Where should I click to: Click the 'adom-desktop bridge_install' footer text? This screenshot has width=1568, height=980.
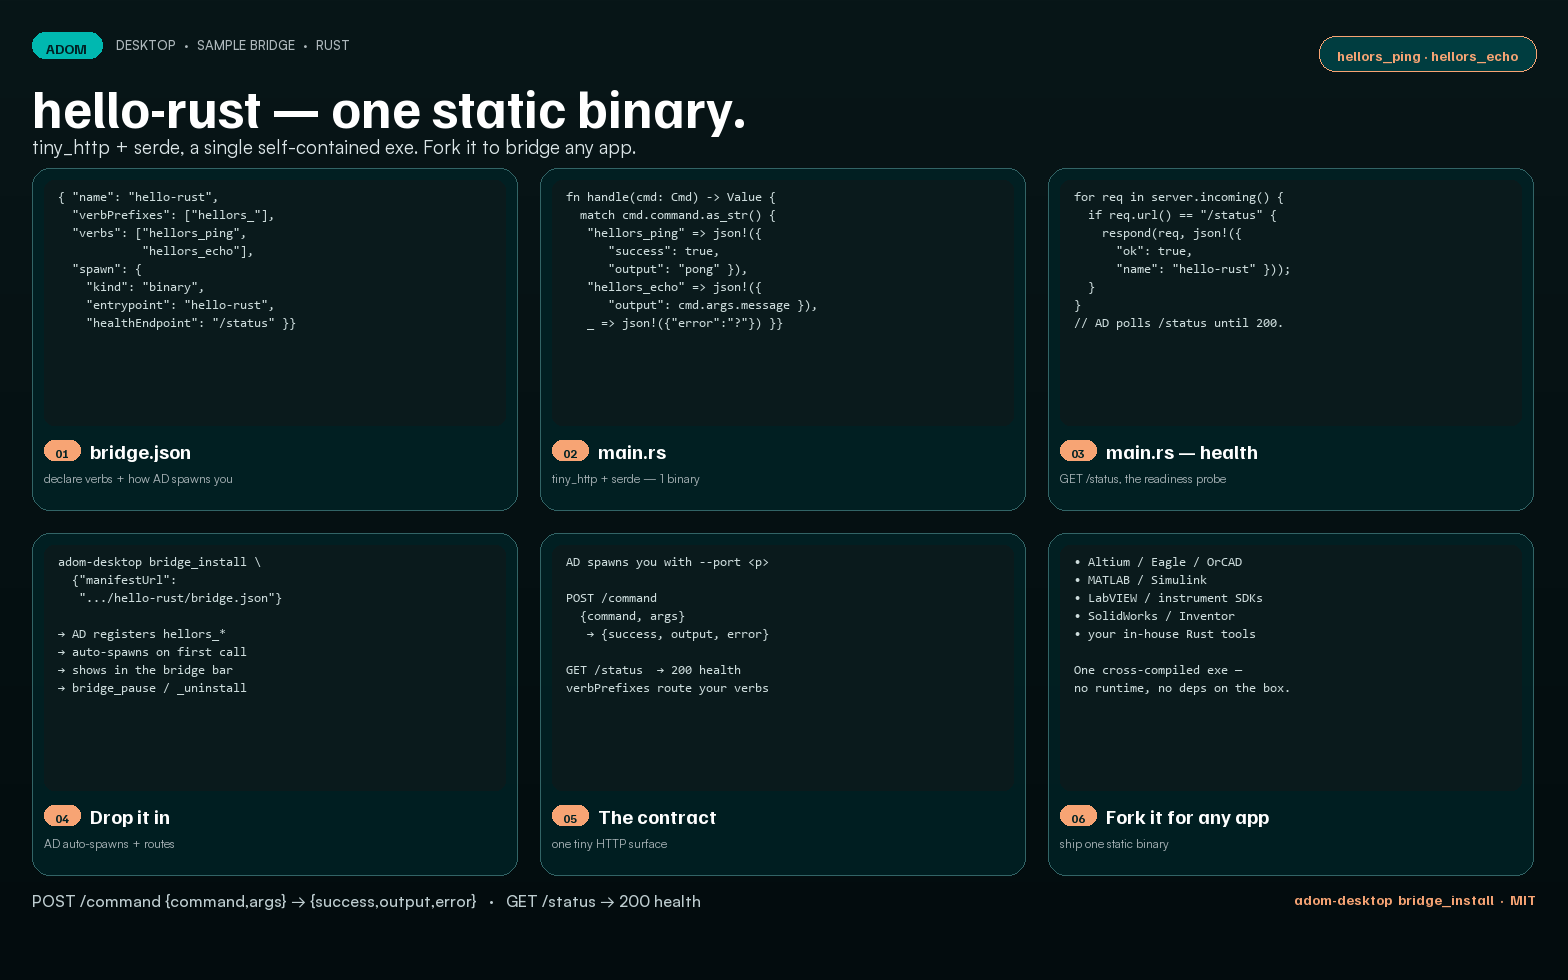coord(1394,901)
